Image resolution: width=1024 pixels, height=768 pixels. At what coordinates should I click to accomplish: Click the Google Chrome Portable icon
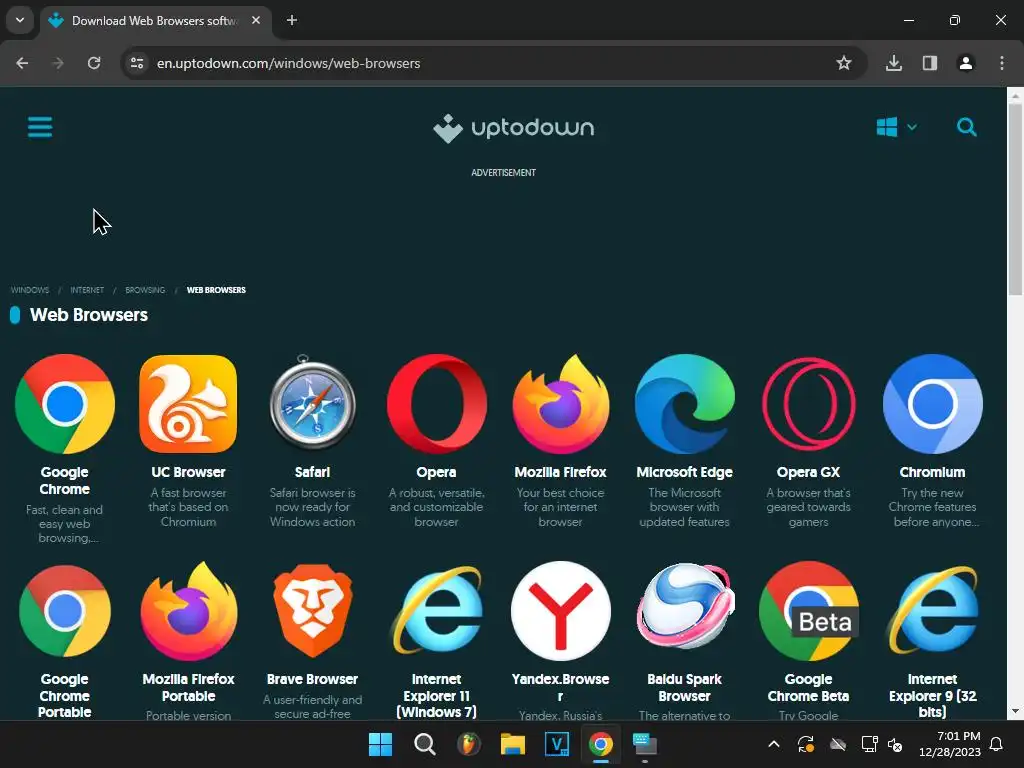coord(65,611)
